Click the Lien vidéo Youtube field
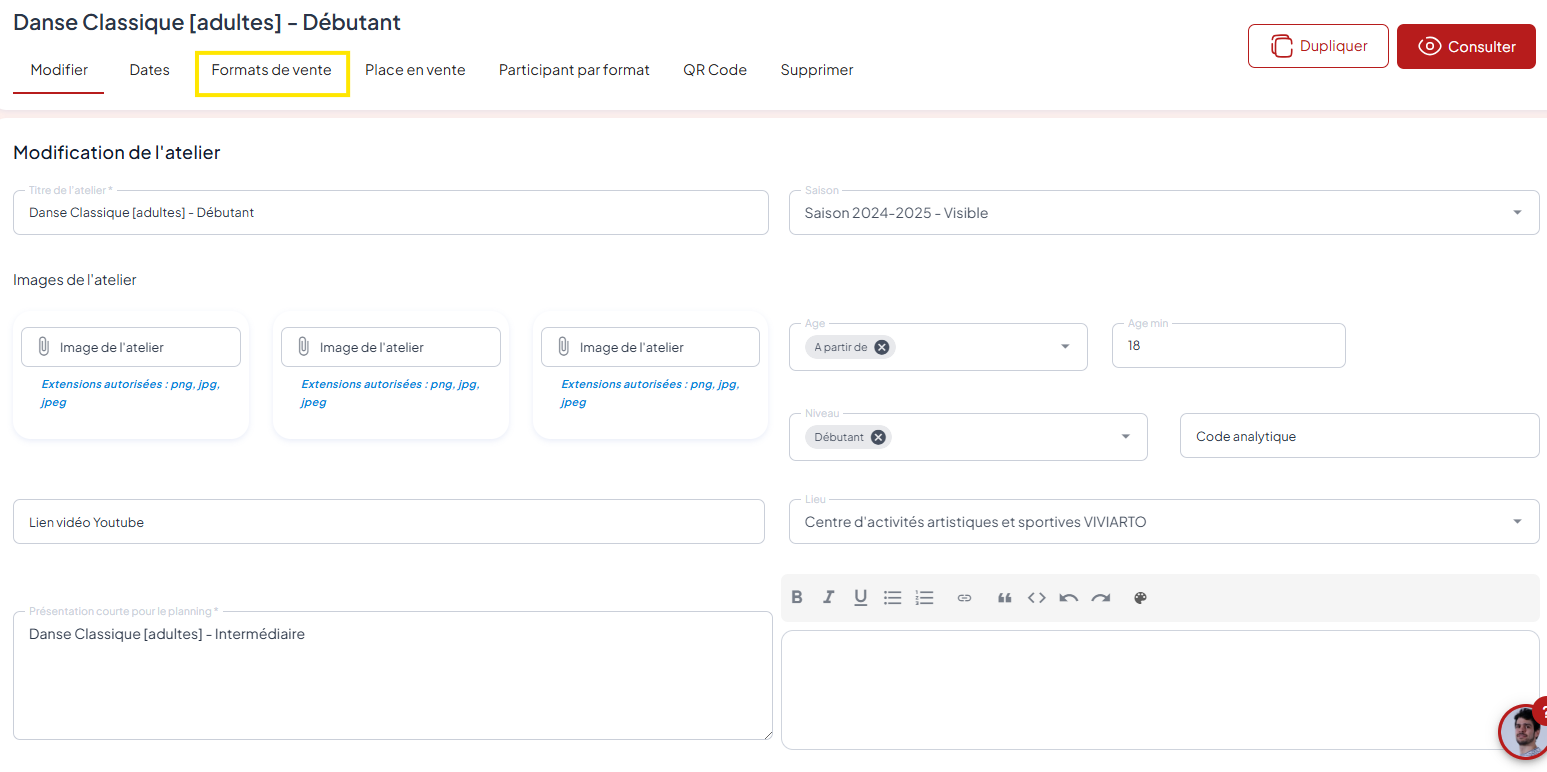This screenshot has height=772, width=1547. click(388, 522)
